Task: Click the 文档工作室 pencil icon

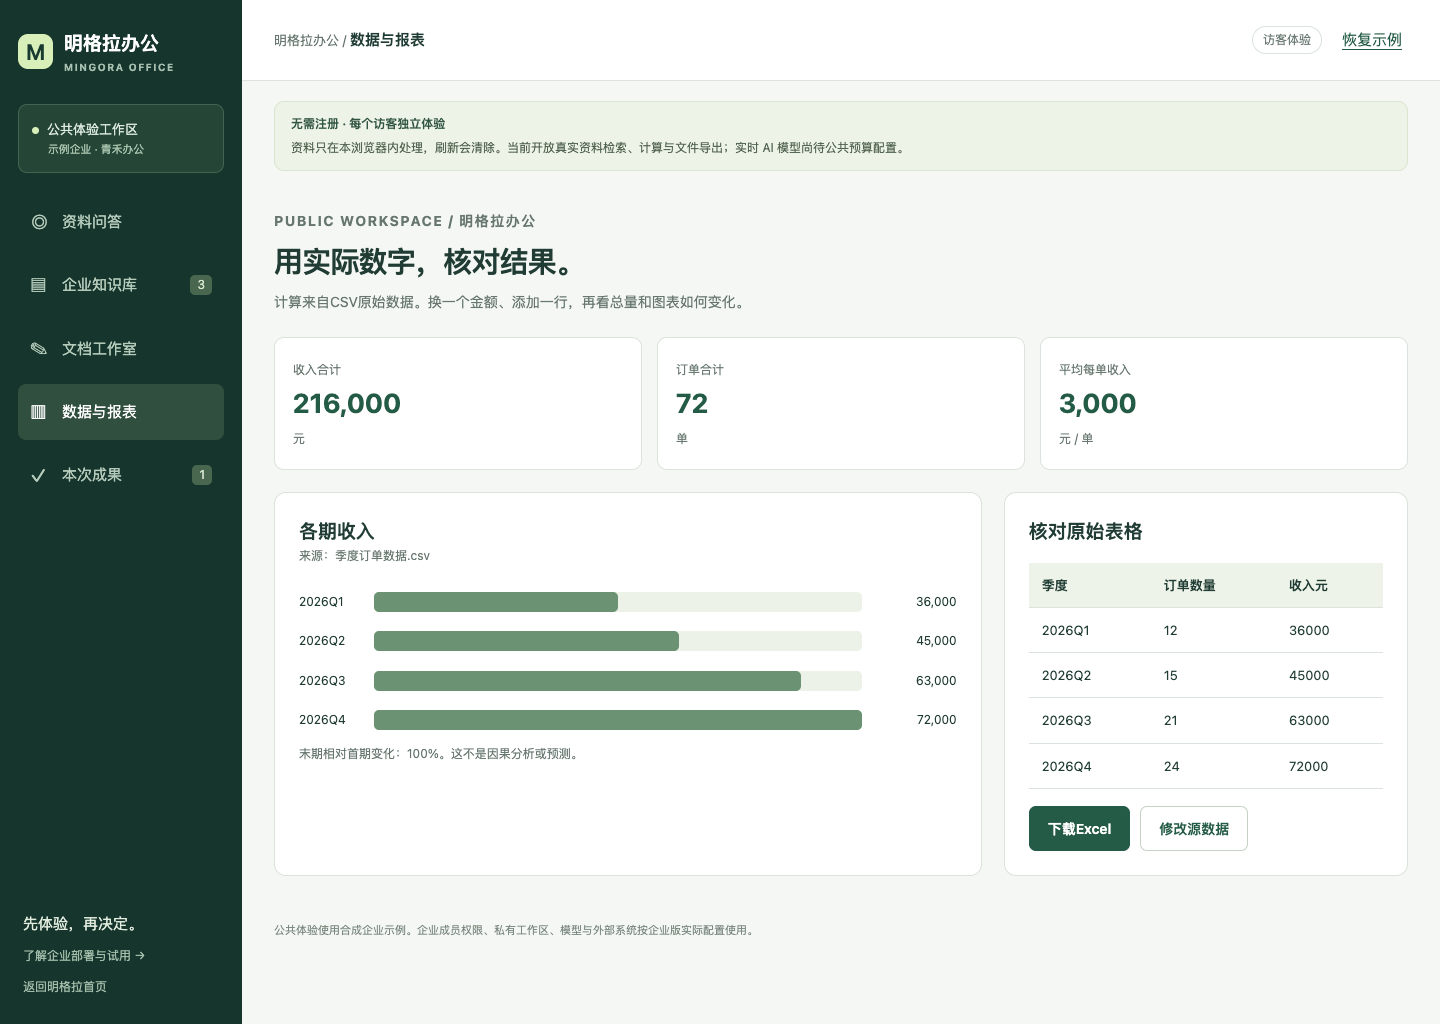Action: [39, 348]
